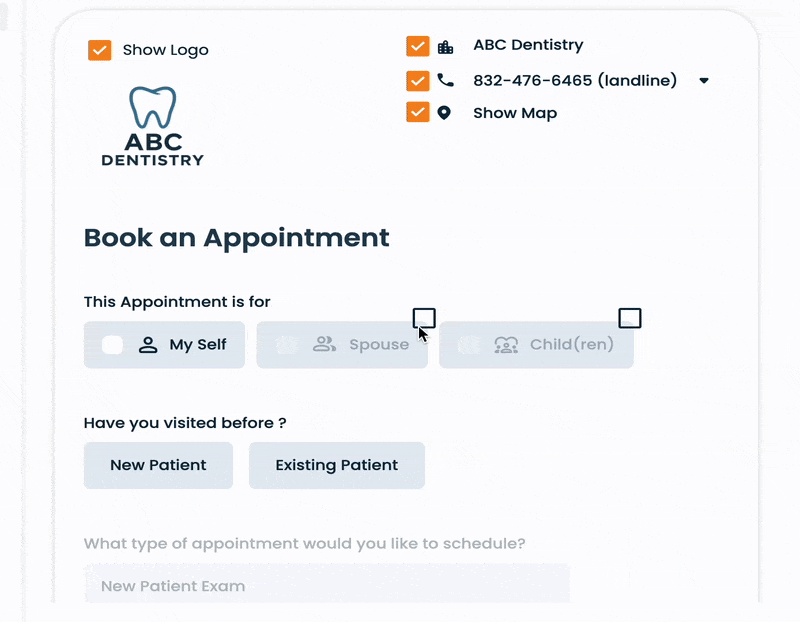Select the My Self appointment option
The image size is (800, 622).
164,345
